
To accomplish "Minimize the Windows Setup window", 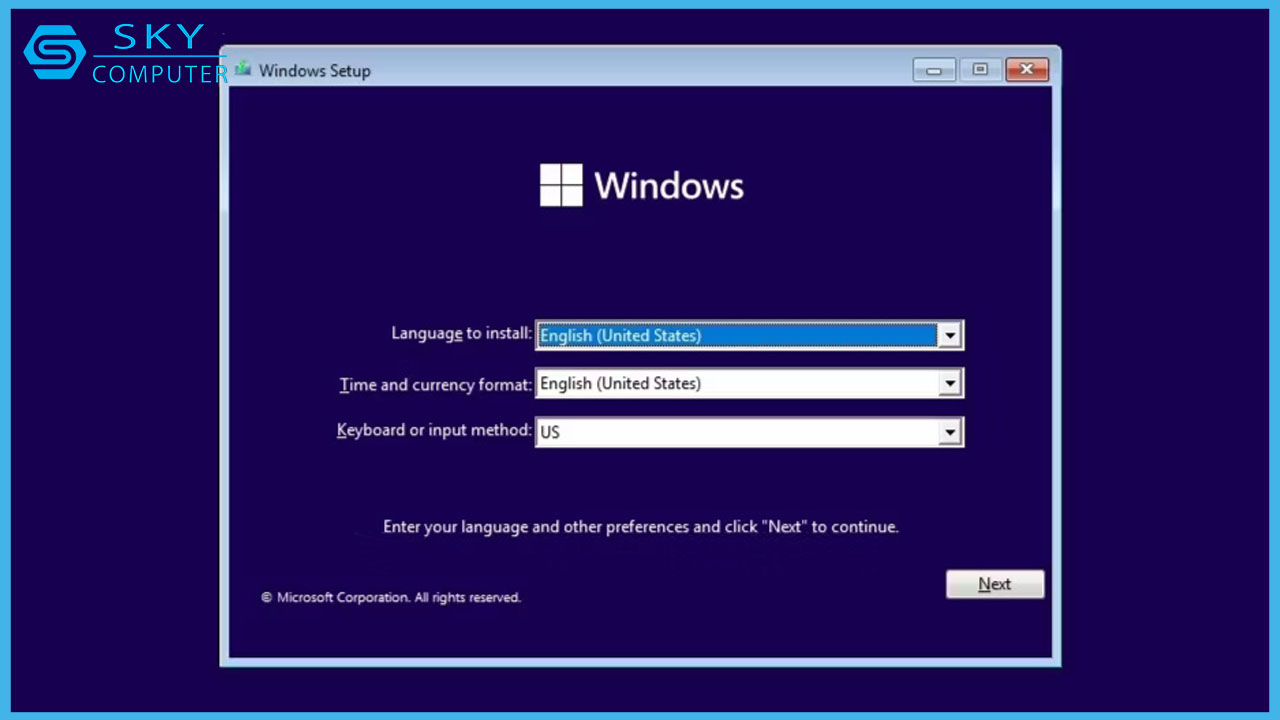I will point(934,70).
